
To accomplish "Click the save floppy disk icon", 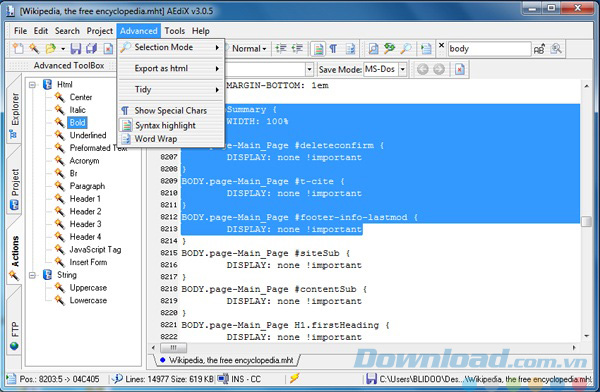I will pyautogui.click(x=75, y=49).
